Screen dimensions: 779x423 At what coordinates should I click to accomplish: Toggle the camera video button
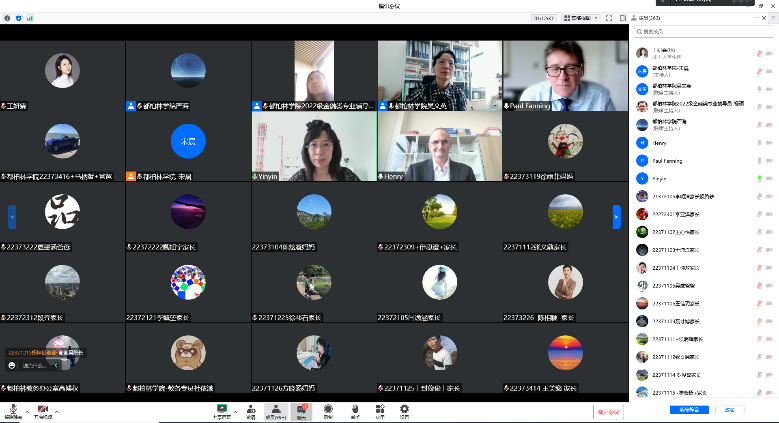[43, 409]
